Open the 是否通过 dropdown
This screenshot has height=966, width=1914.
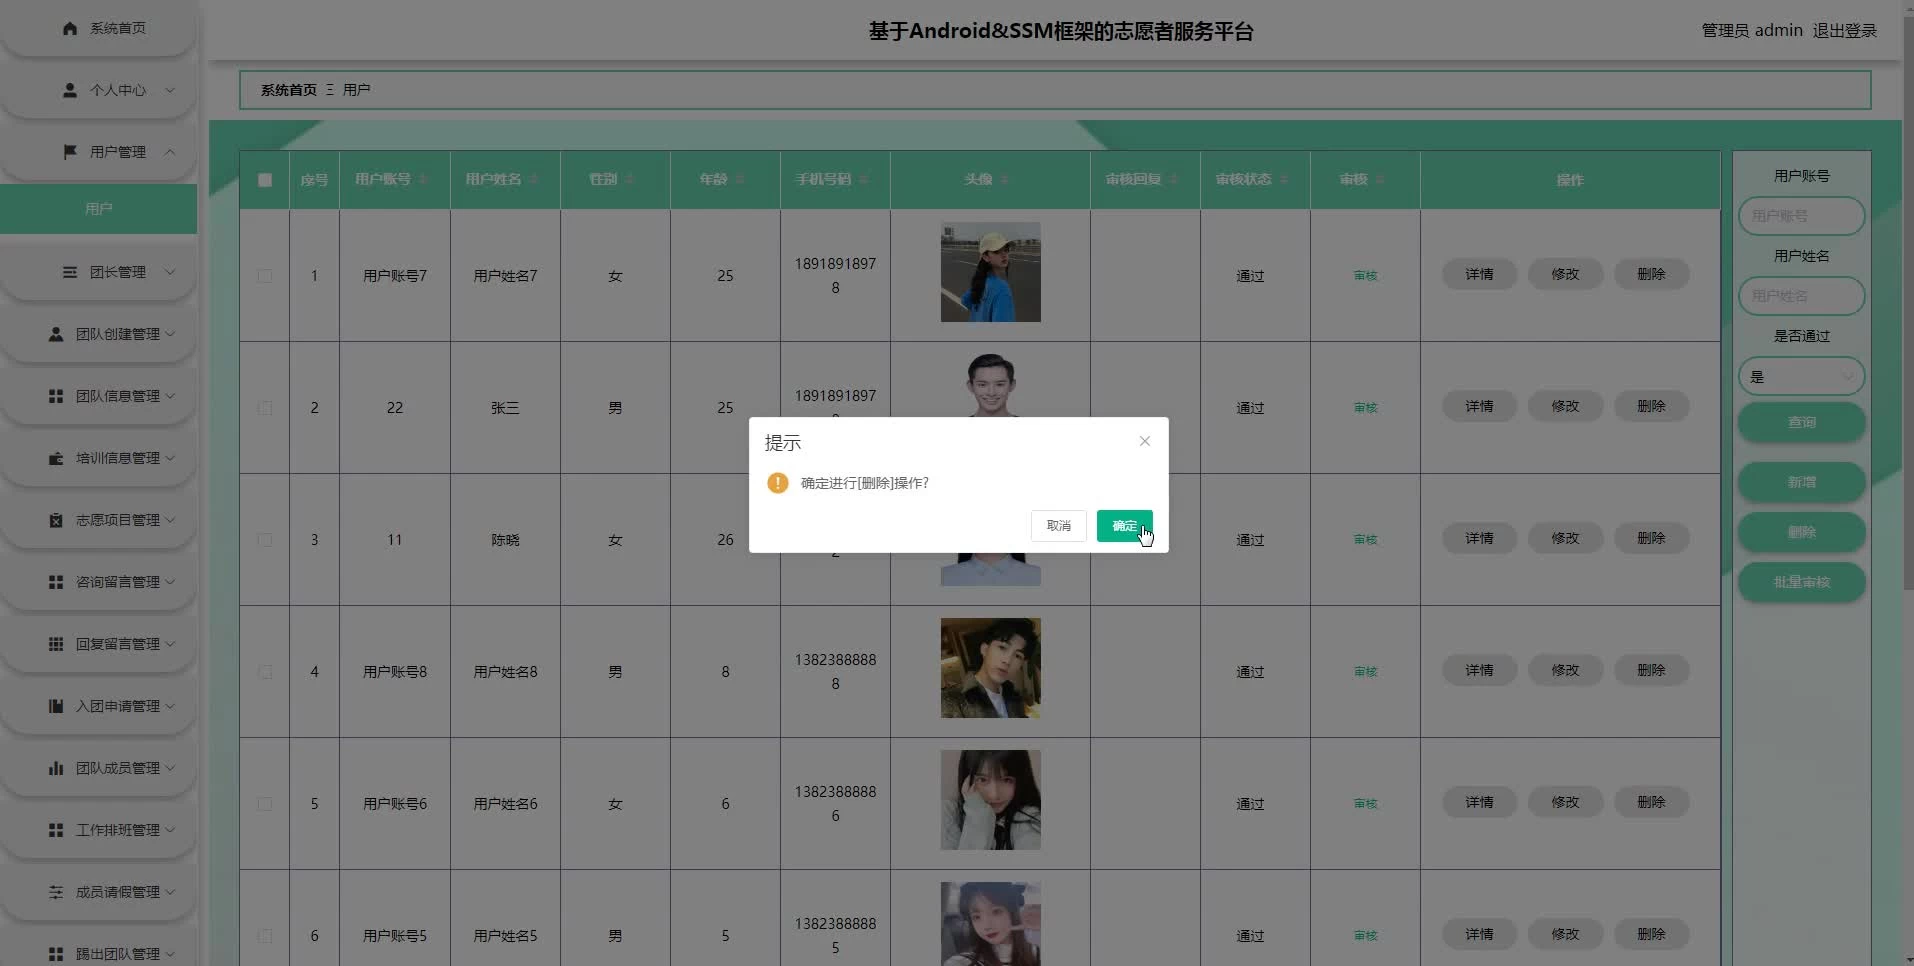pyautogui.click(x=1801, y=377)
